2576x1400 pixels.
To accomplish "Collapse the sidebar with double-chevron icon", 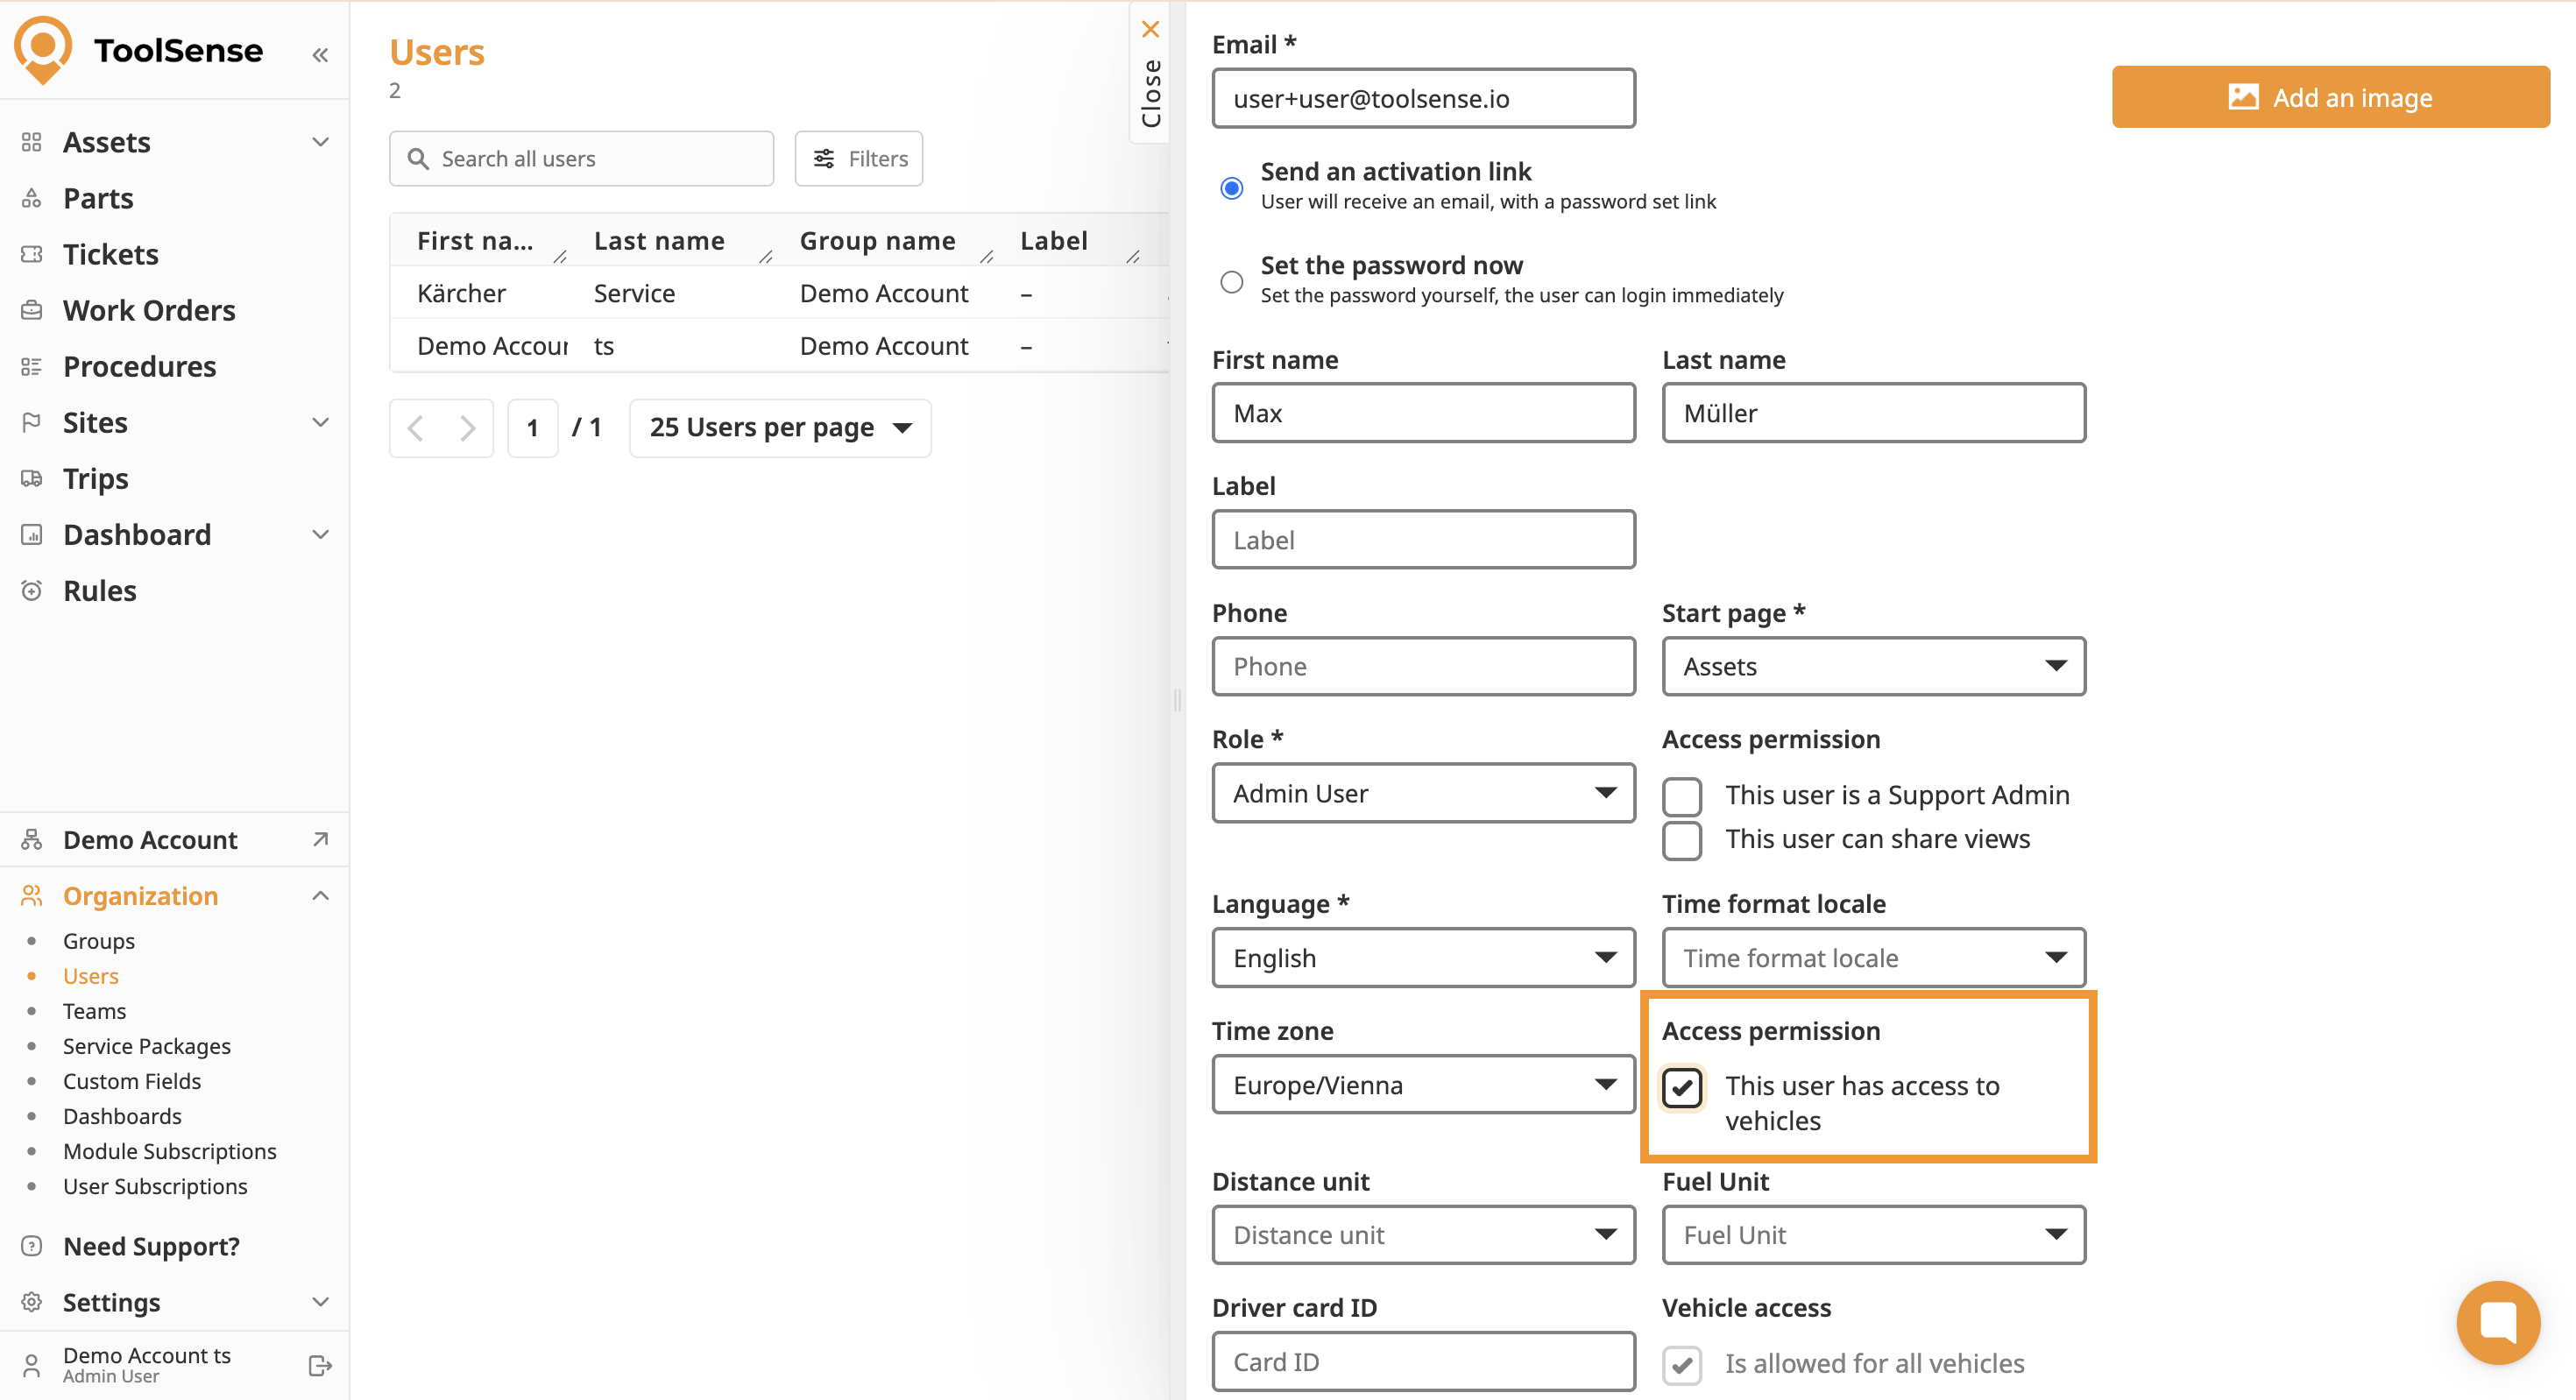I will [320, 55].
